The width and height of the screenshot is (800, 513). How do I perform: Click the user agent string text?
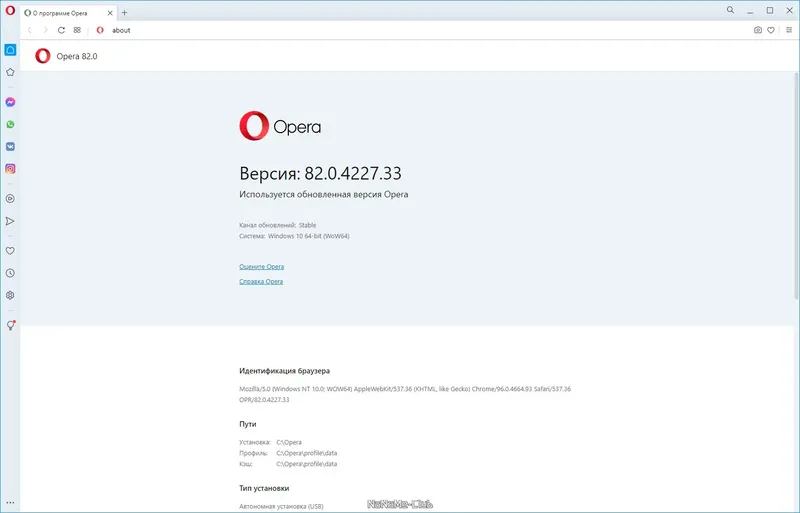click(x=405, y=394)
